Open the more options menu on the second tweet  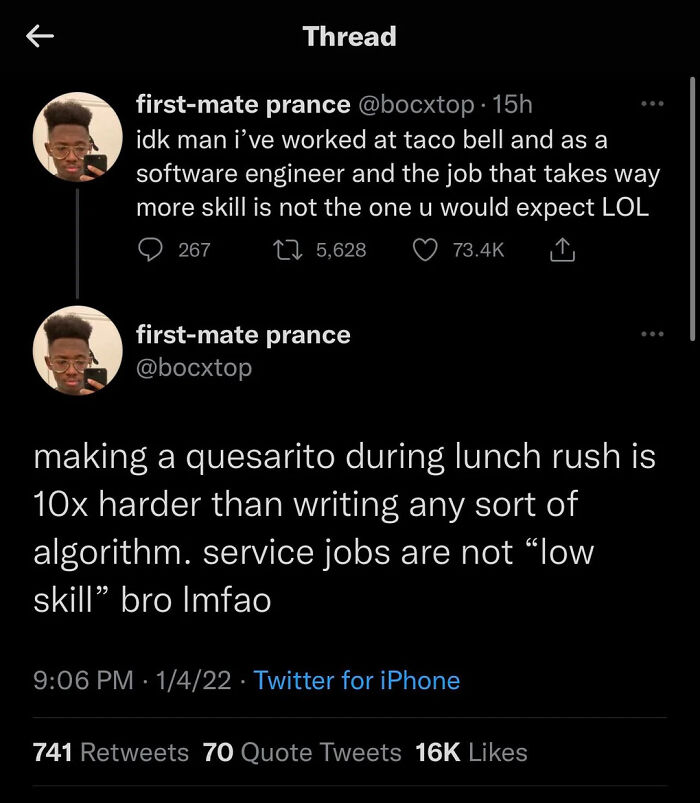pos(650,333)
